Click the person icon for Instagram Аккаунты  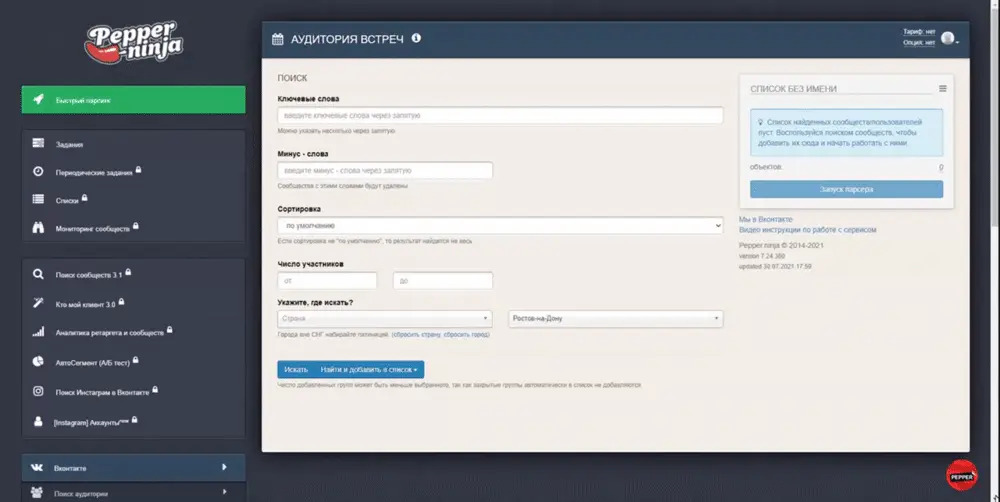pos(38,422)
